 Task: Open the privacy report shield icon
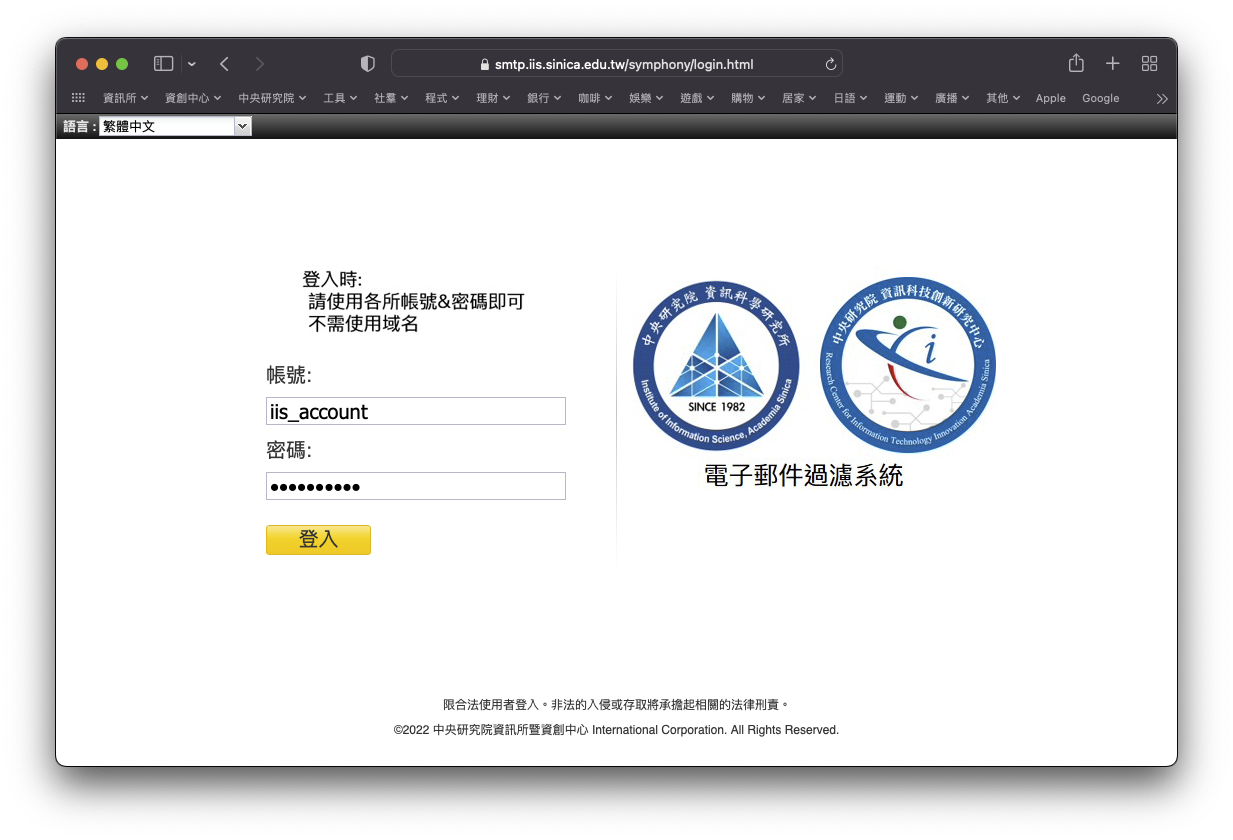(x=367, y=64)
